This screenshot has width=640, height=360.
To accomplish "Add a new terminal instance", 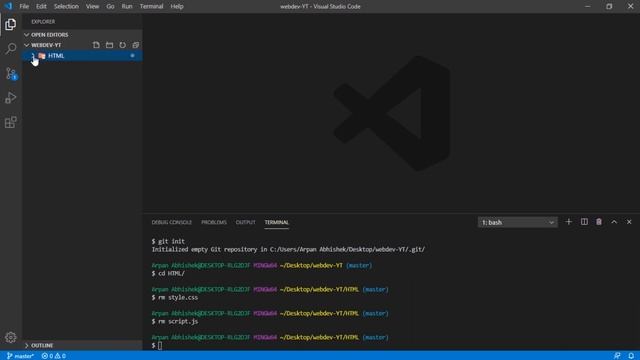I will click(569, 222).
